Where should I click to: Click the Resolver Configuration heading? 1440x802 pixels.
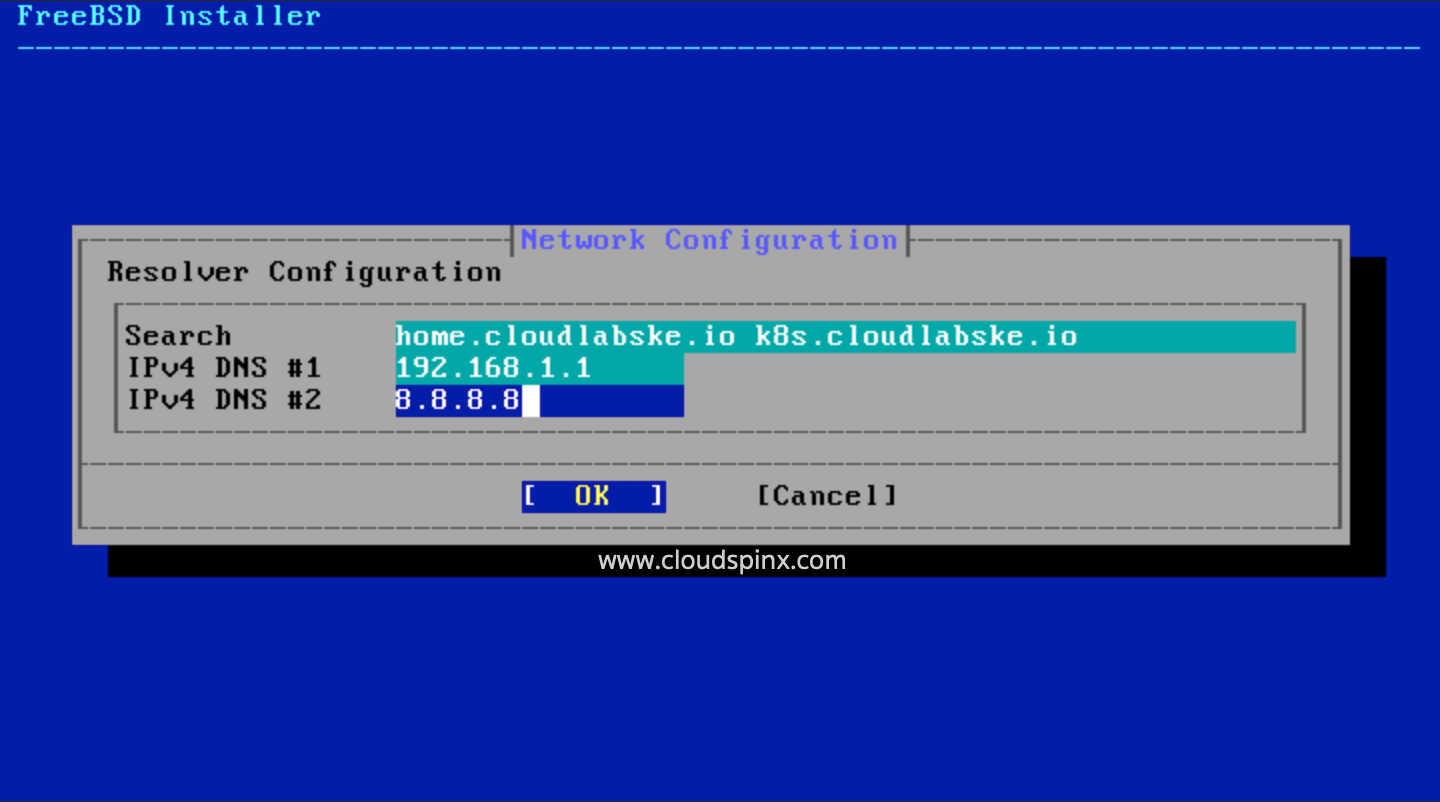[303, 271]
